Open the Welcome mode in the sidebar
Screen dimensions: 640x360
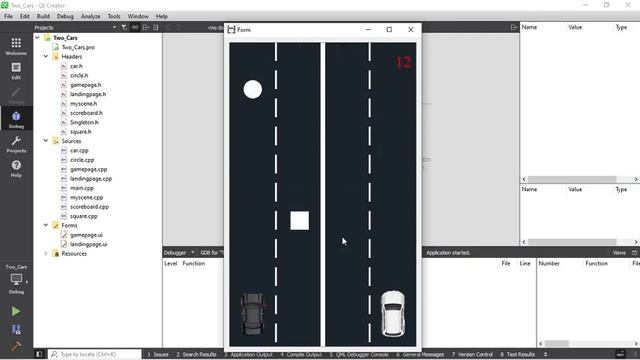point(16,46)
